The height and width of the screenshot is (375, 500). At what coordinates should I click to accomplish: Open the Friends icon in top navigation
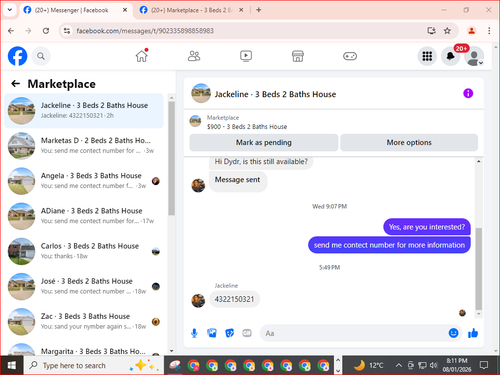tap(194, 56)
